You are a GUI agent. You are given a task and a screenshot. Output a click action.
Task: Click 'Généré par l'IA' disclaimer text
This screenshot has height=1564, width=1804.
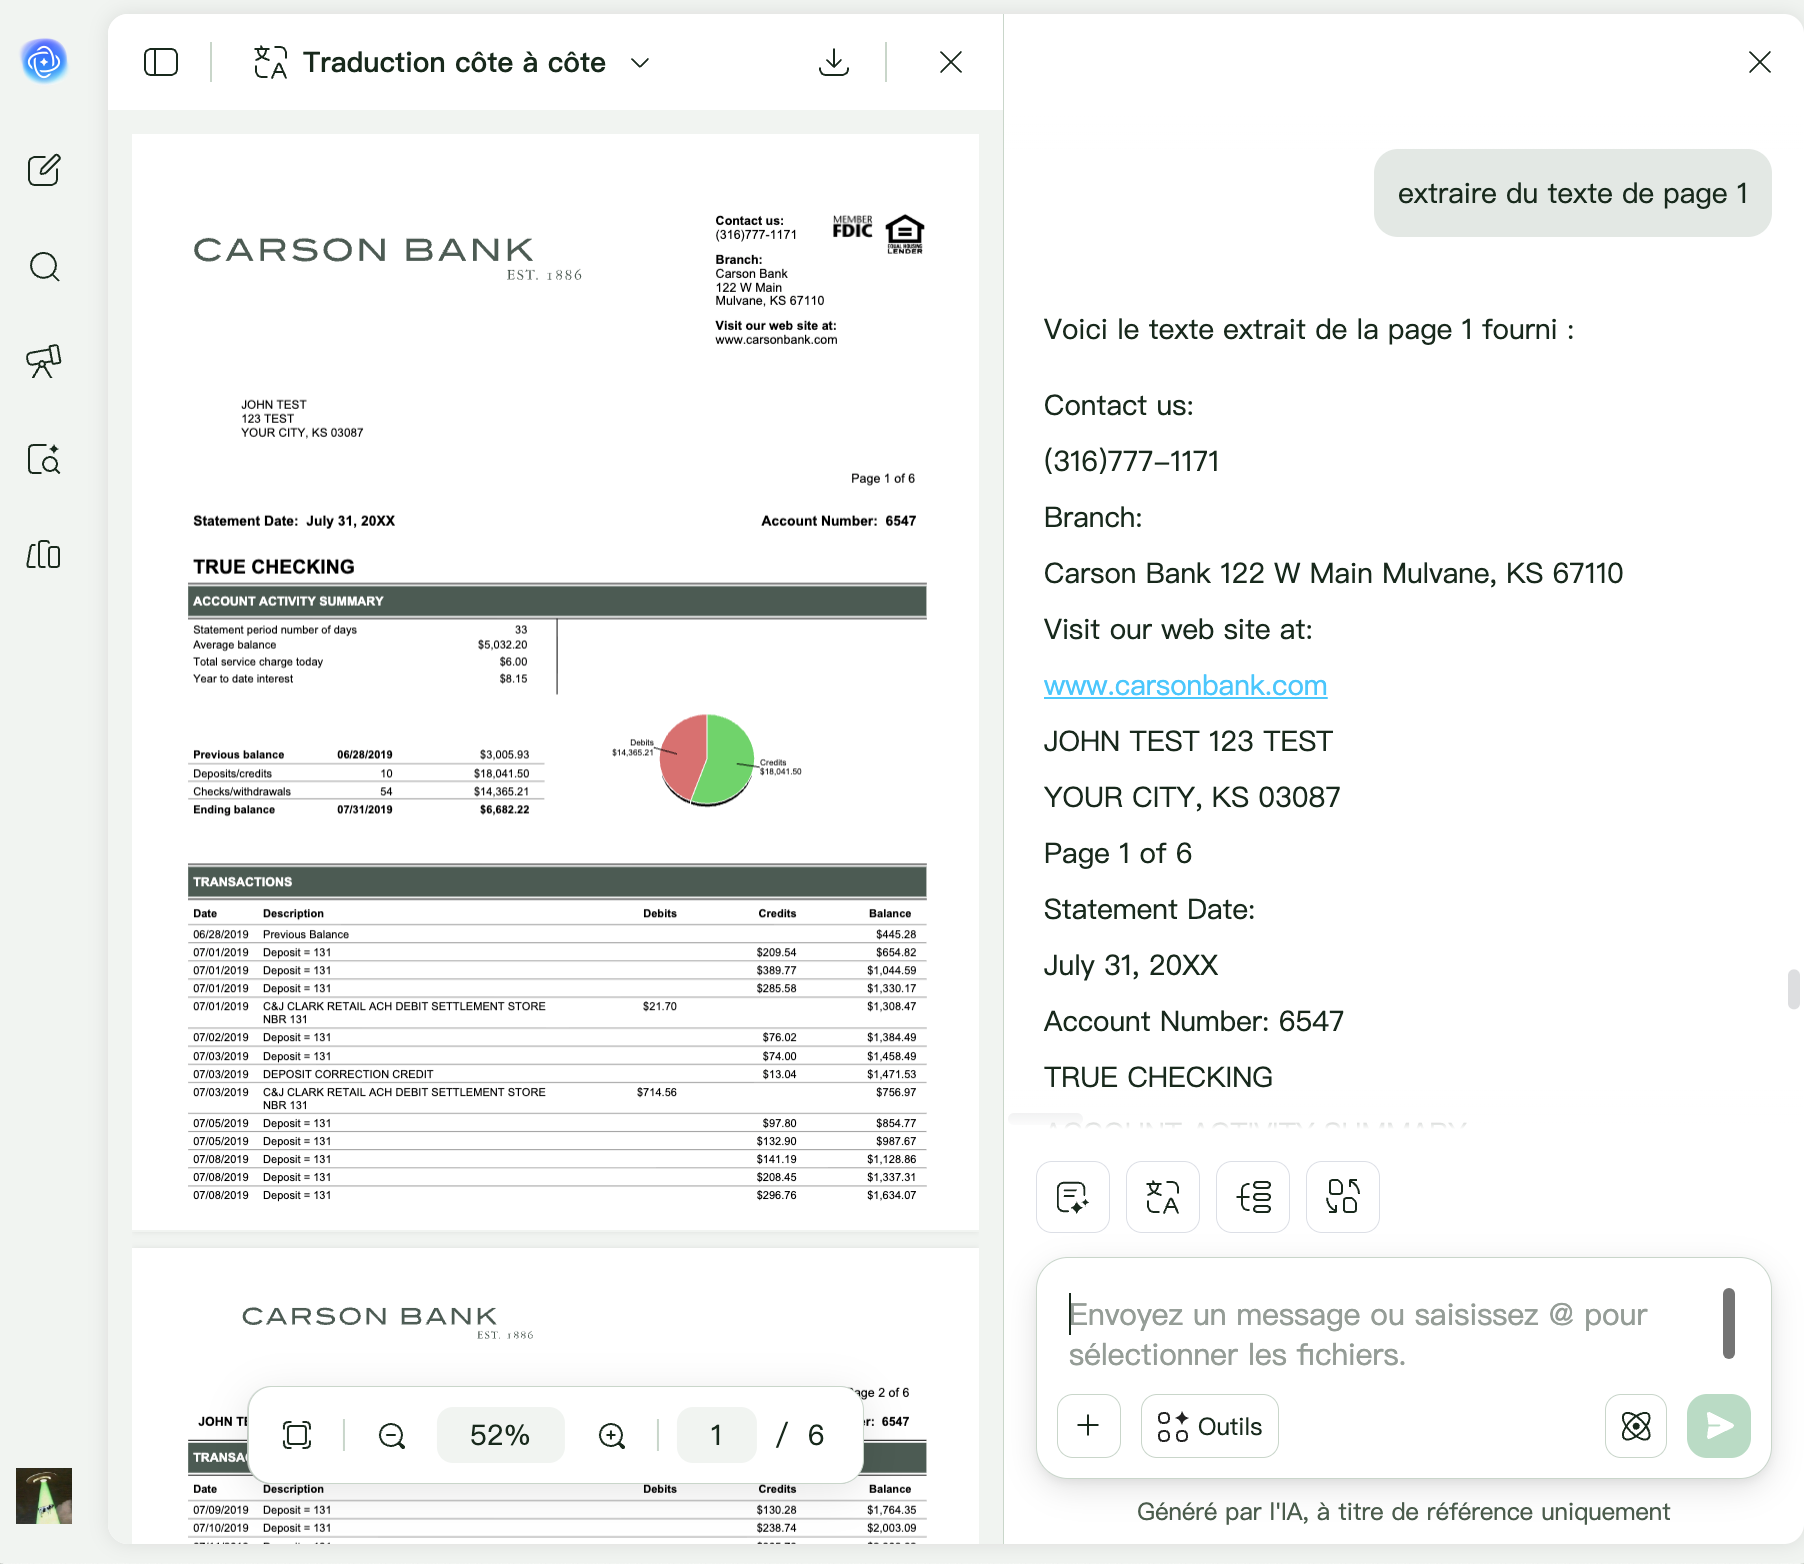pos(1403,1512)
